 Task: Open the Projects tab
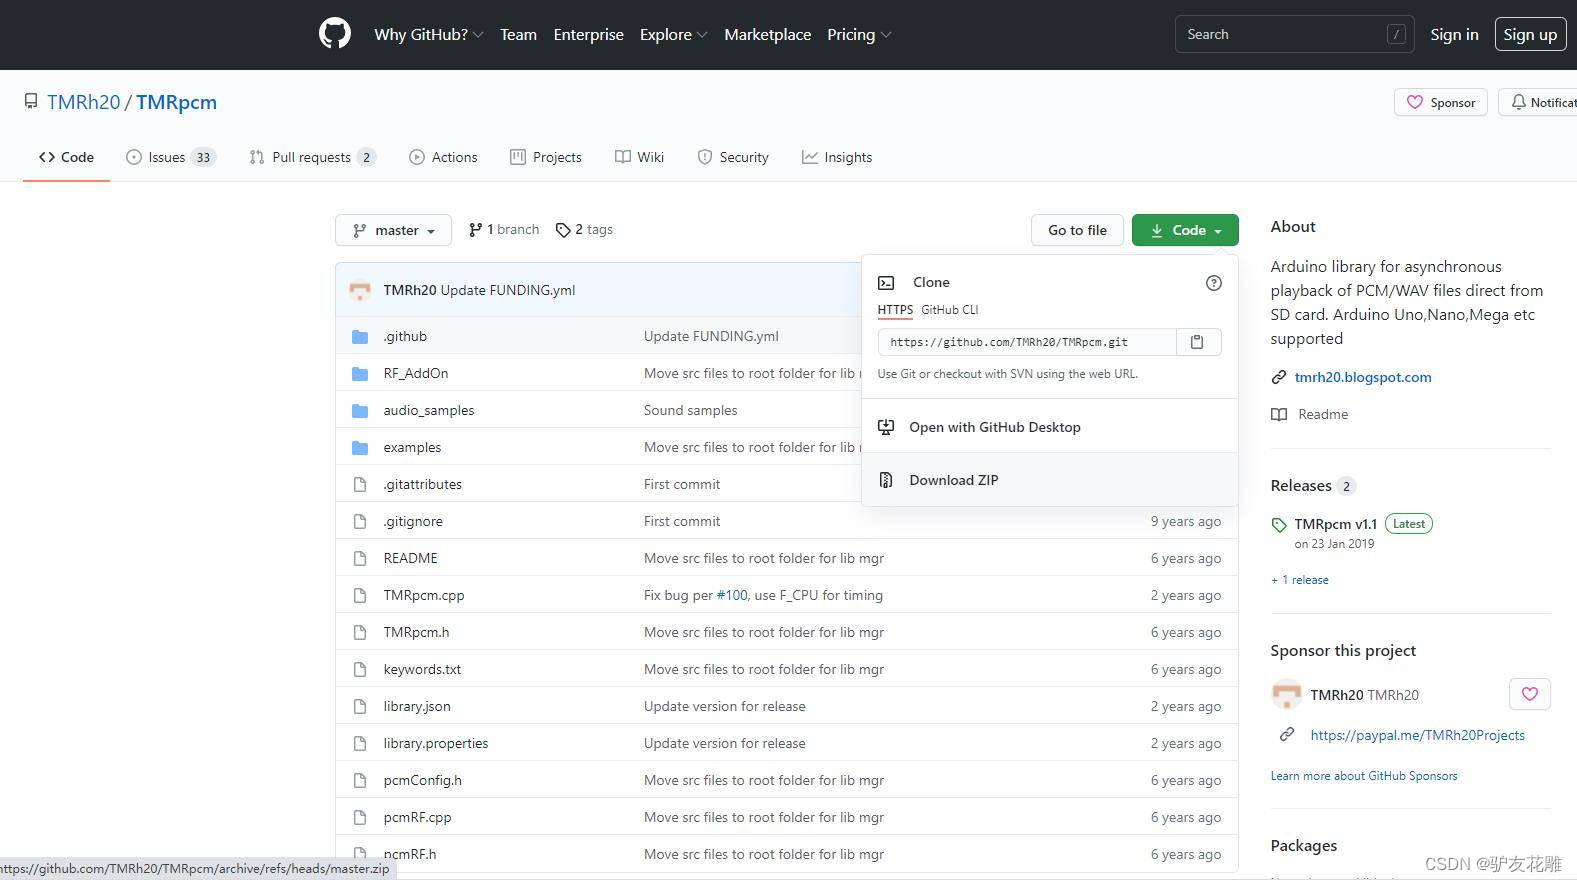545,157
